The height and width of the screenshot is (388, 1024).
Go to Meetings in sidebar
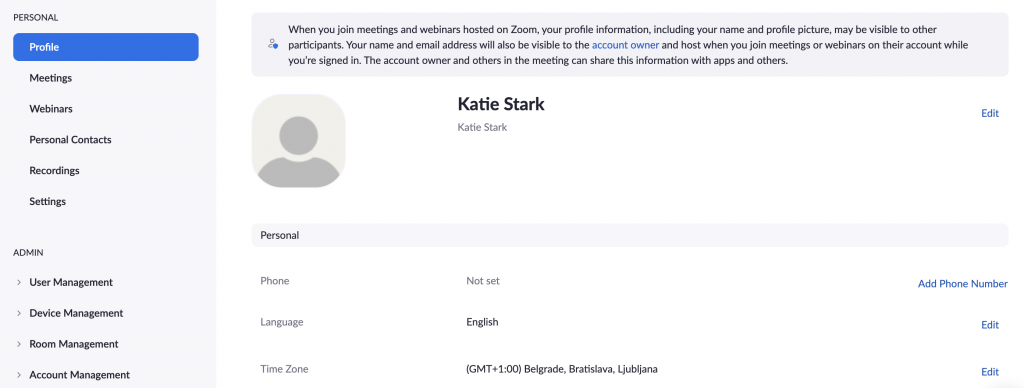(x=50, y=78)
